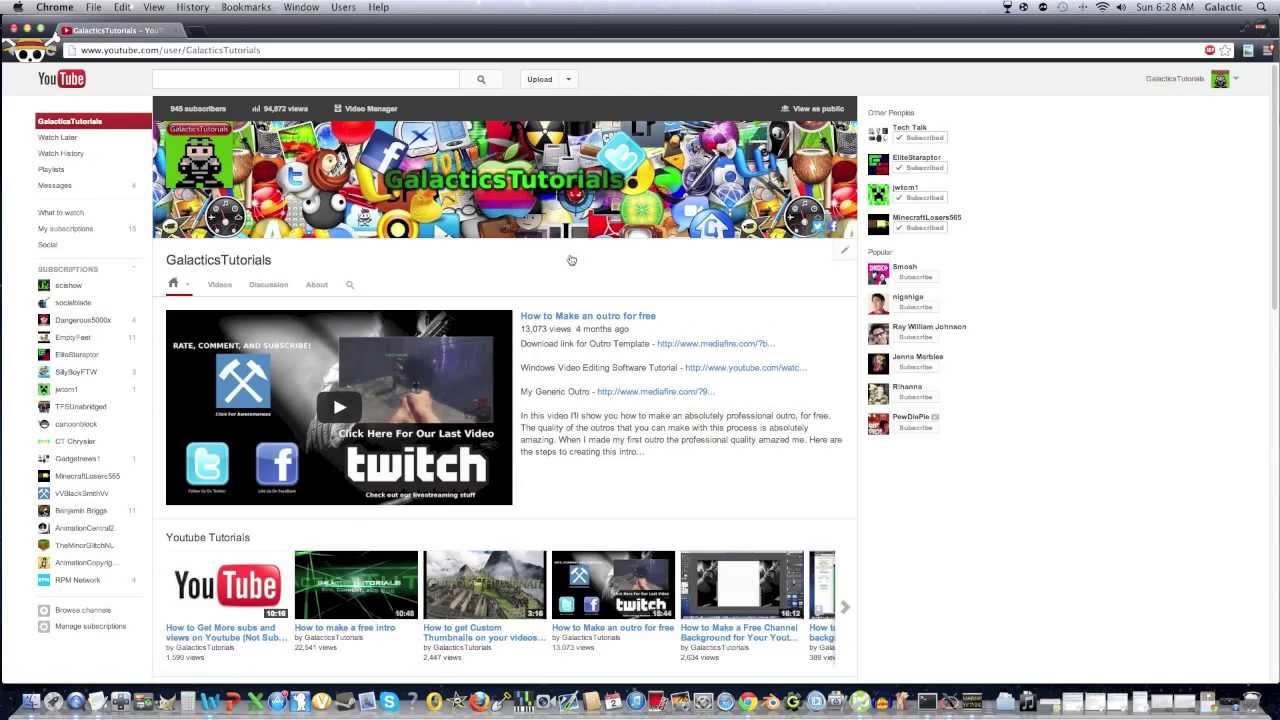
Task: Open scishow subscription channel
Action: tap(68, 285)
